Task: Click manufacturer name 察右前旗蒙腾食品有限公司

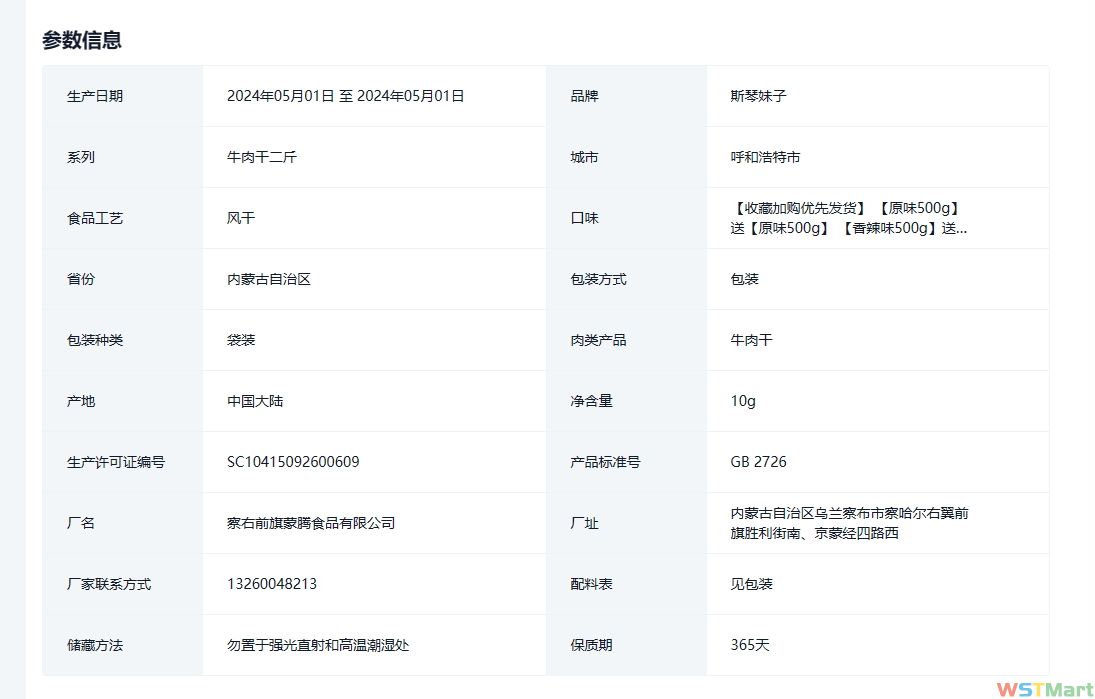Action: coord(311,523)
